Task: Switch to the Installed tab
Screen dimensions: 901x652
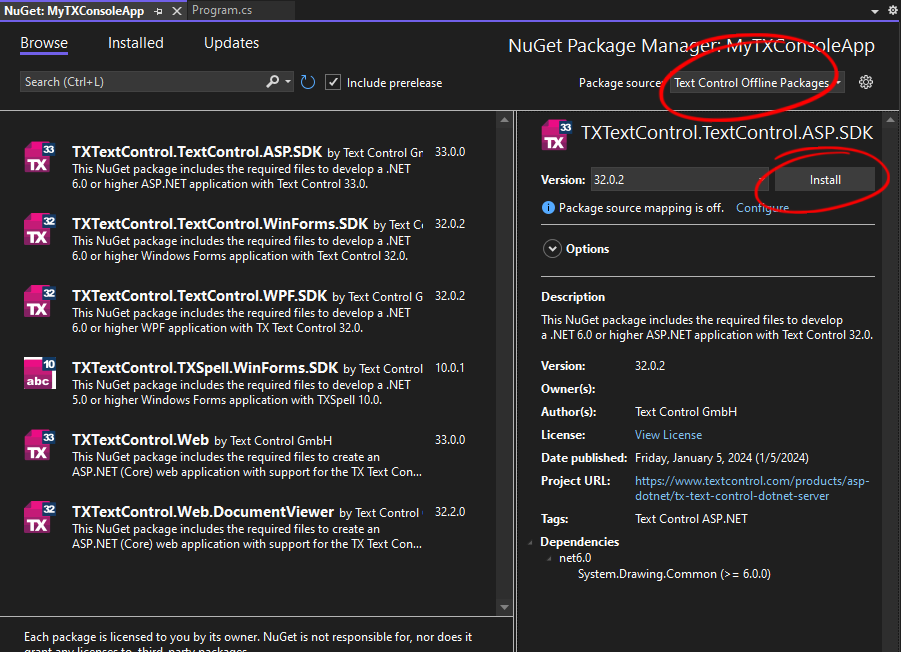Action: point(136,43)
